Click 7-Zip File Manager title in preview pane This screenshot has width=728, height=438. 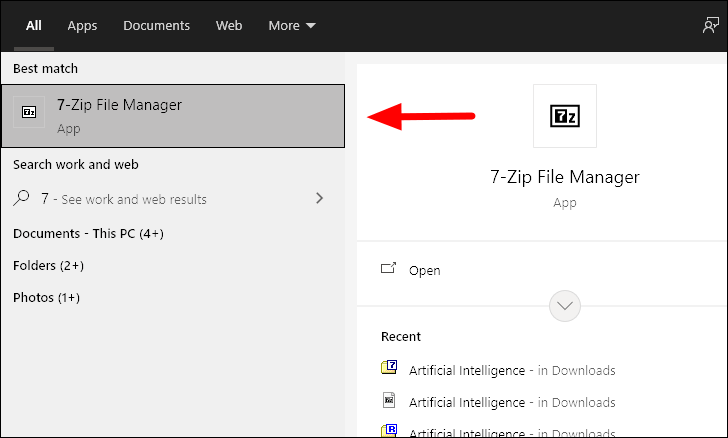click(x=565, y=177)
